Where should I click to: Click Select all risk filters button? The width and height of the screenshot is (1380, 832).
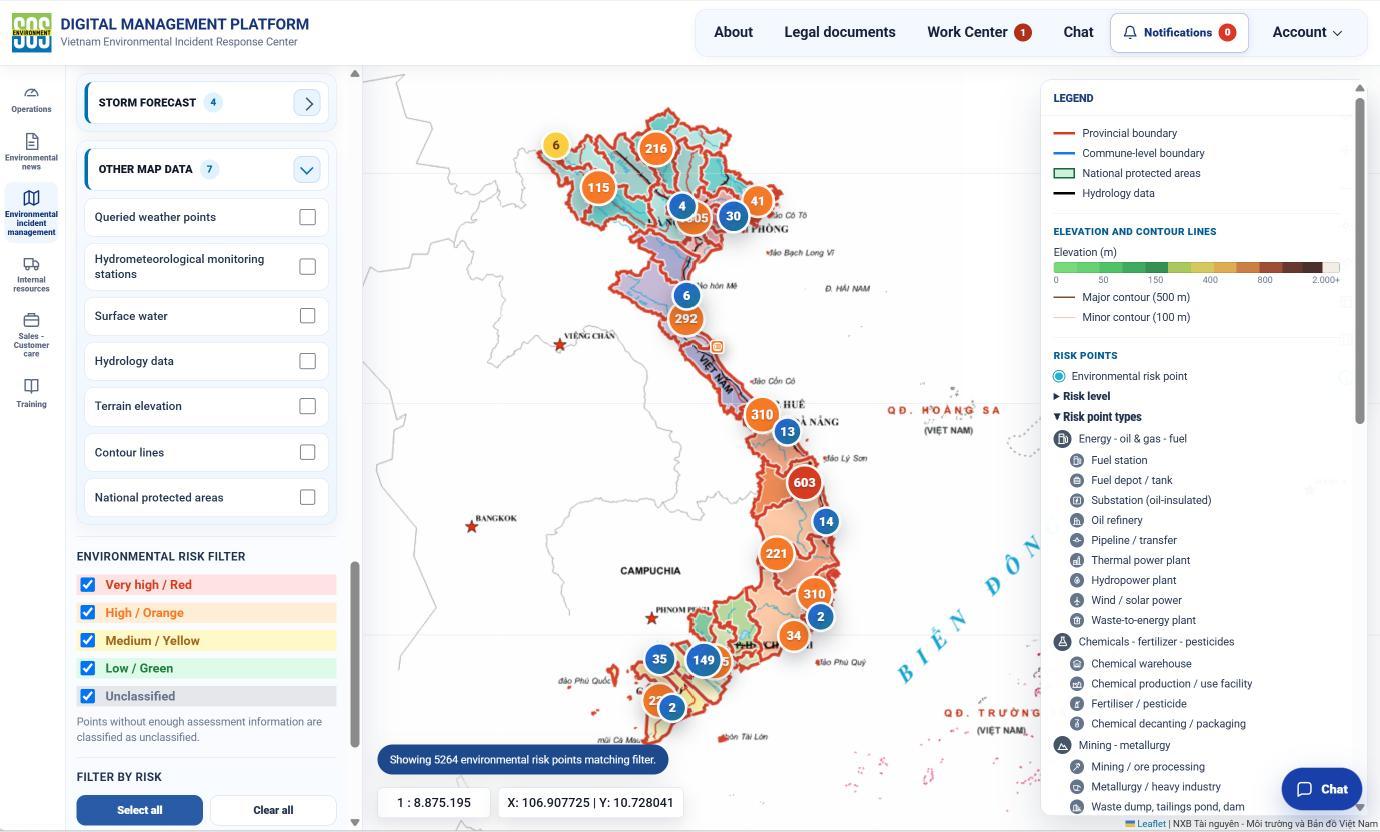point(140,810)
